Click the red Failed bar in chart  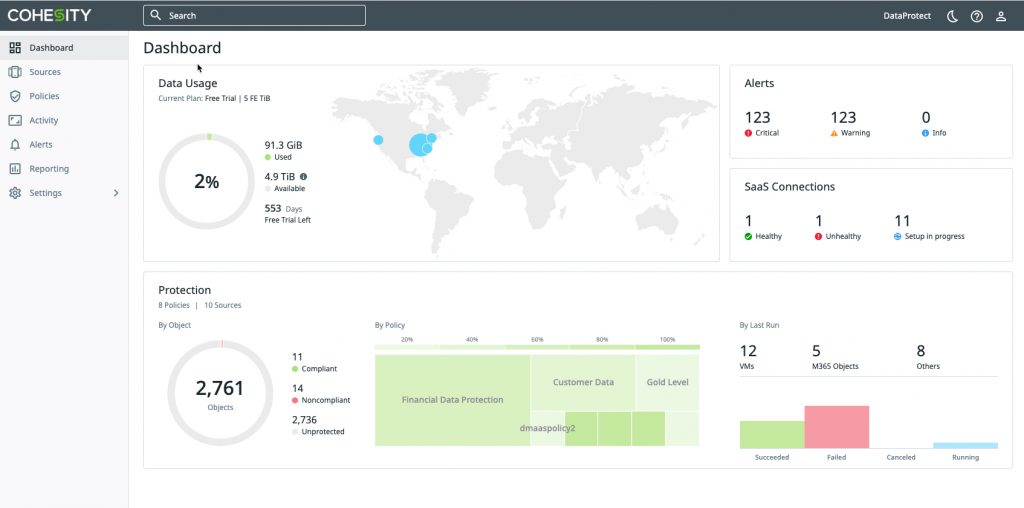click(836, 427)
